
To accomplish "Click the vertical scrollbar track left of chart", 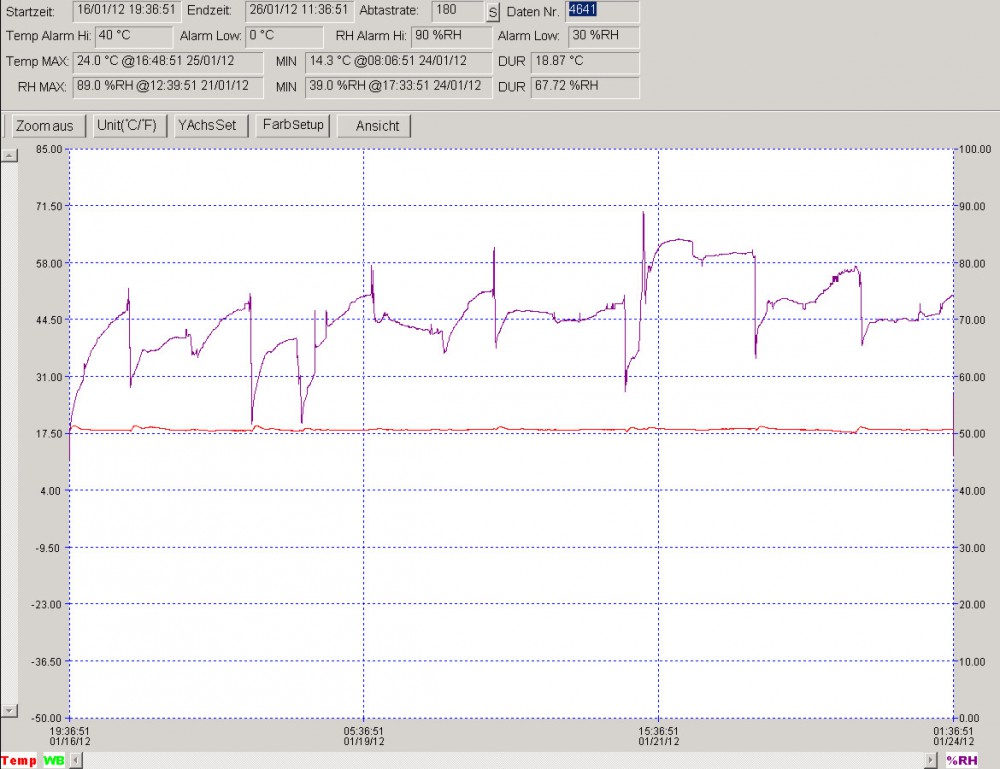I will [x=9, y=430].
